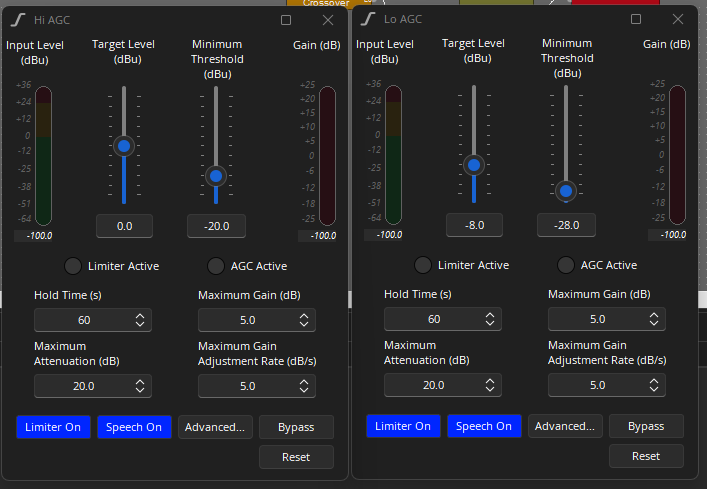The height and width of the screenshot is (489, 707).
Task: Maximize the Hi AGC window
Action: pyautogui.click(x=286, y=20)
